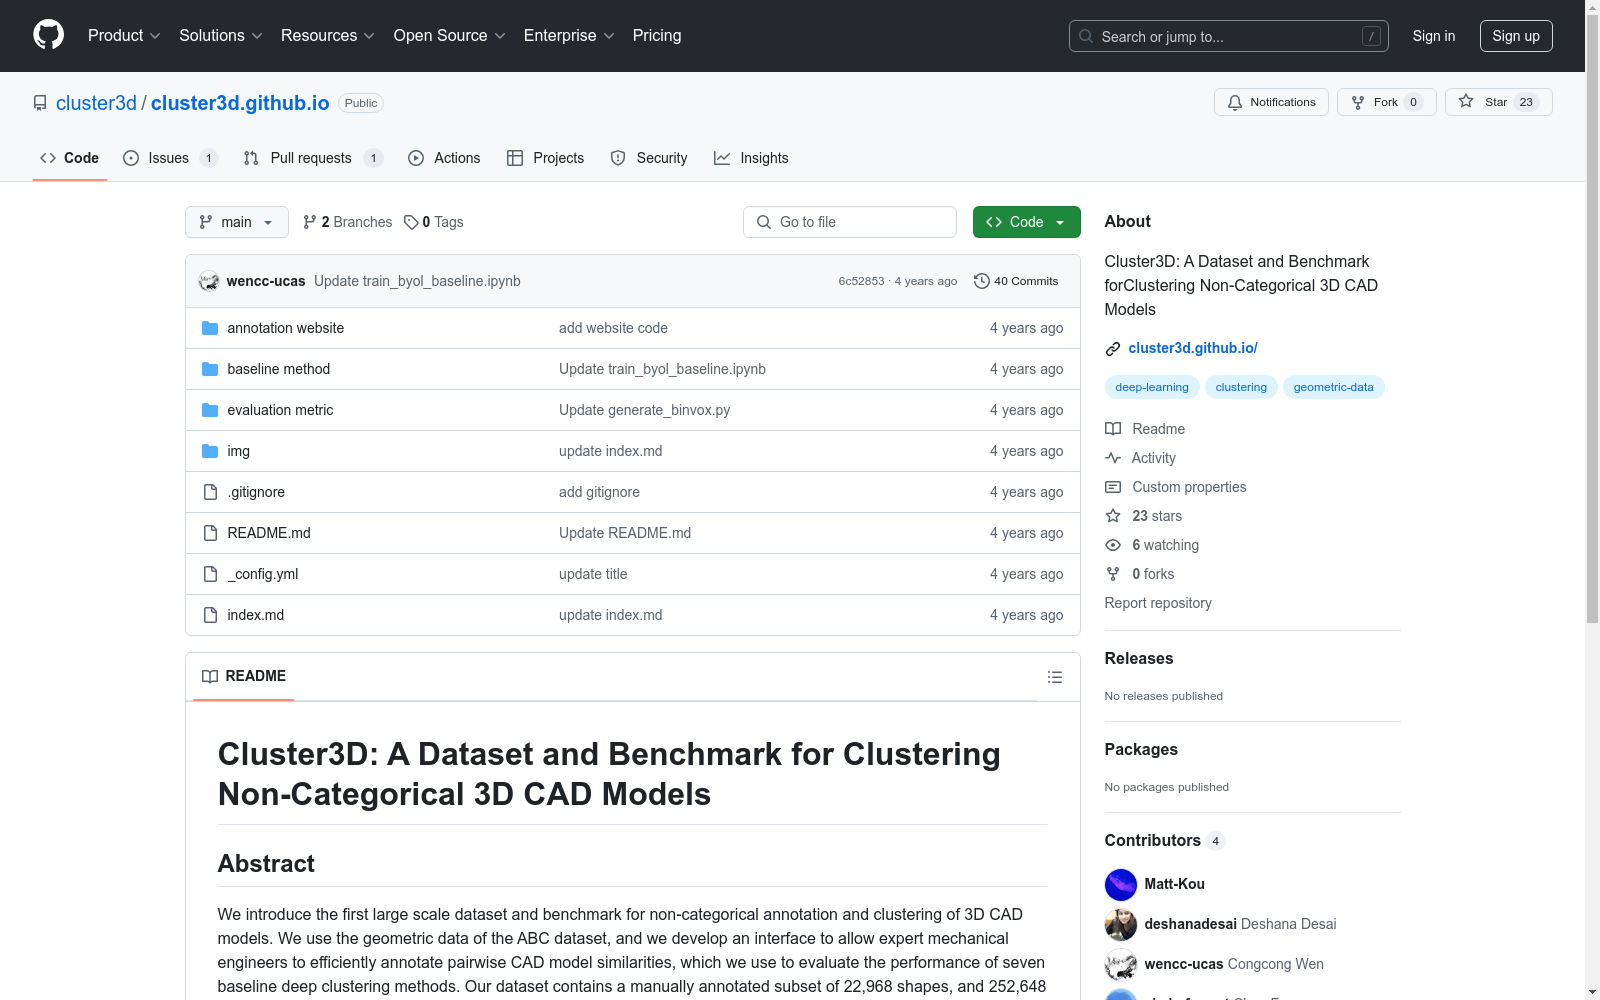Open the annotation website folder icon
The image size is (1600, 1000).
[210, 328]
